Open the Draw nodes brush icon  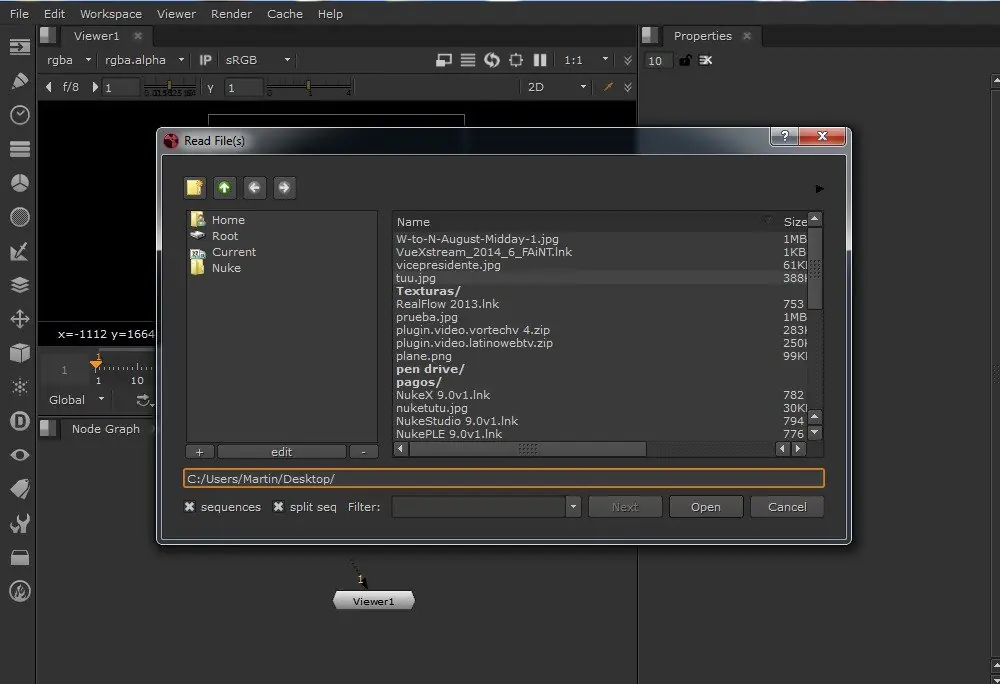tap(20, 81)
